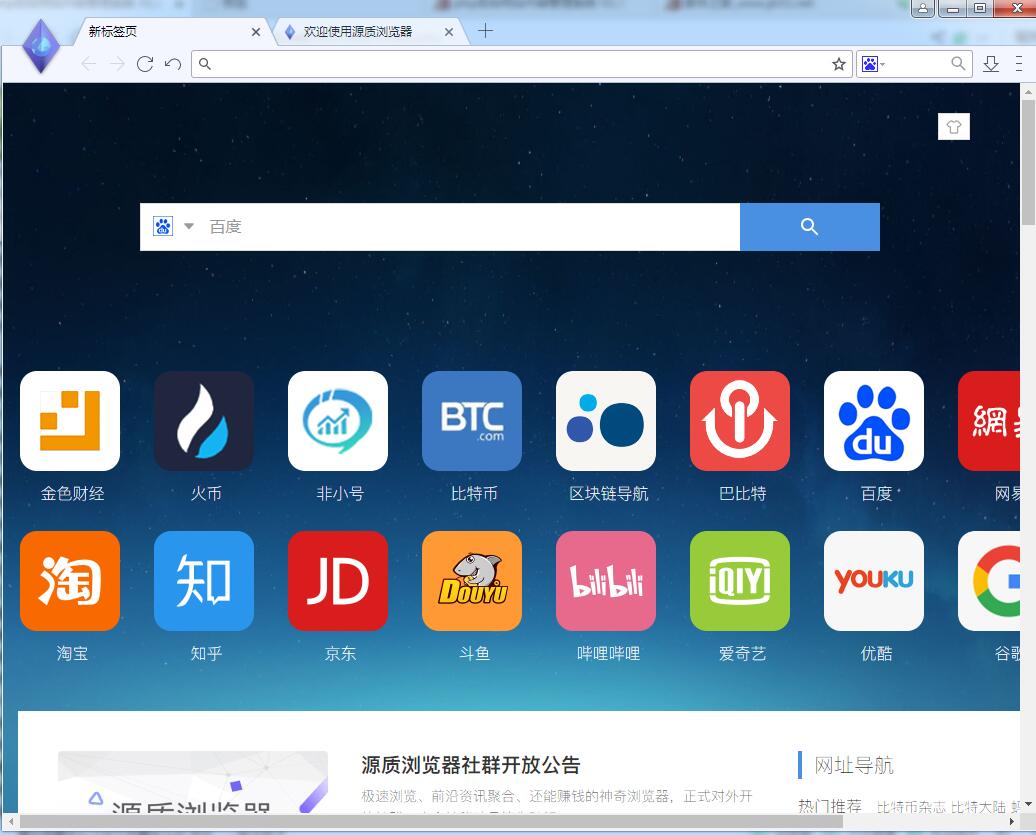Open the Douyu 斗鱼 shortcut icon

(472, 581)
